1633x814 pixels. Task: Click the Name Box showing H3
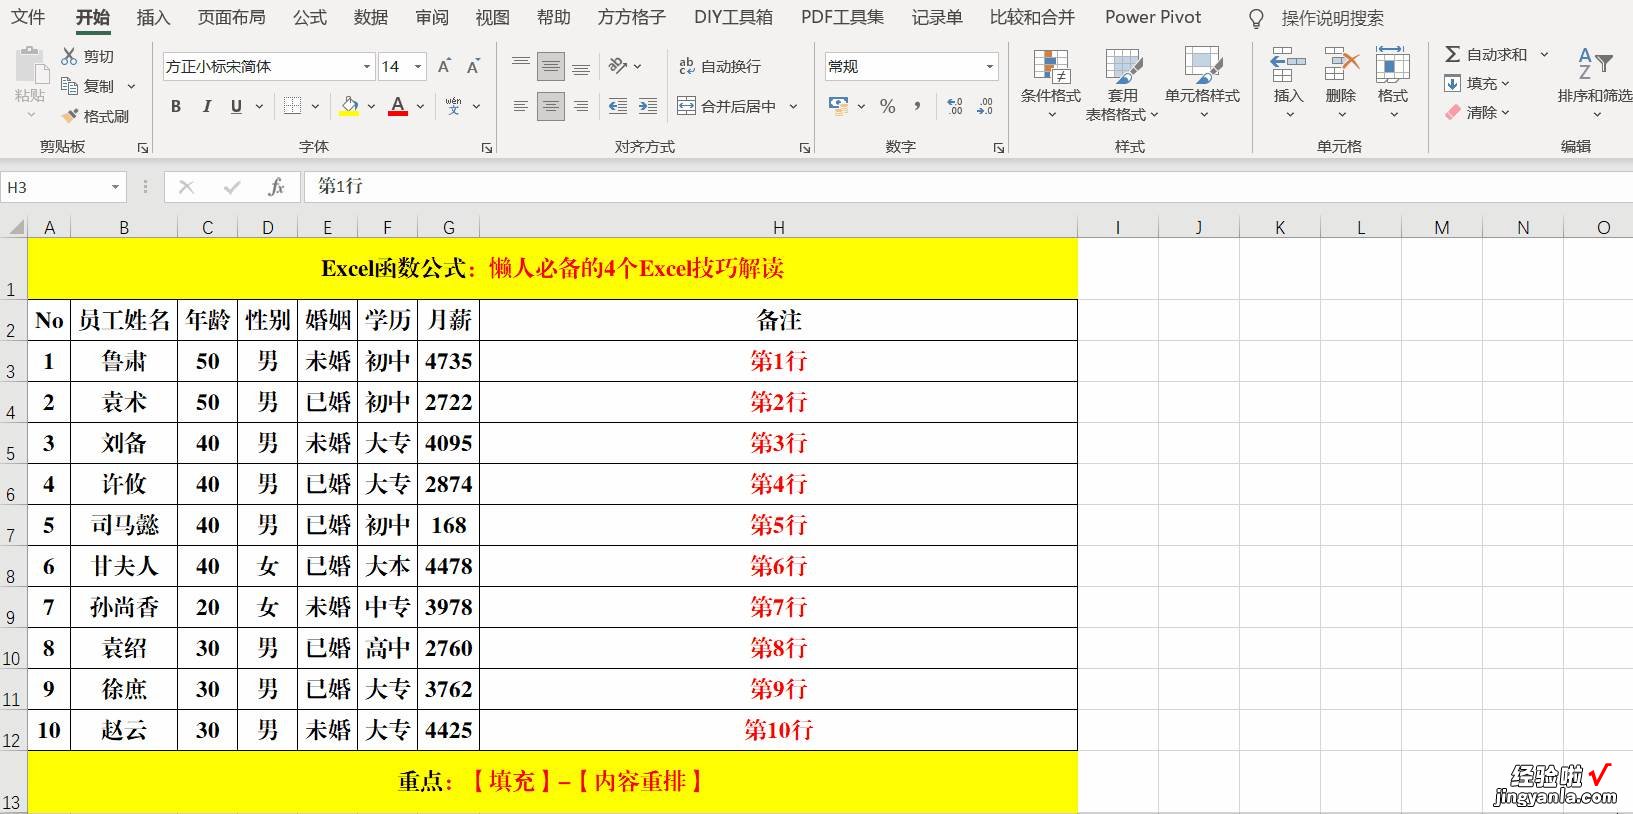[62, 187]
